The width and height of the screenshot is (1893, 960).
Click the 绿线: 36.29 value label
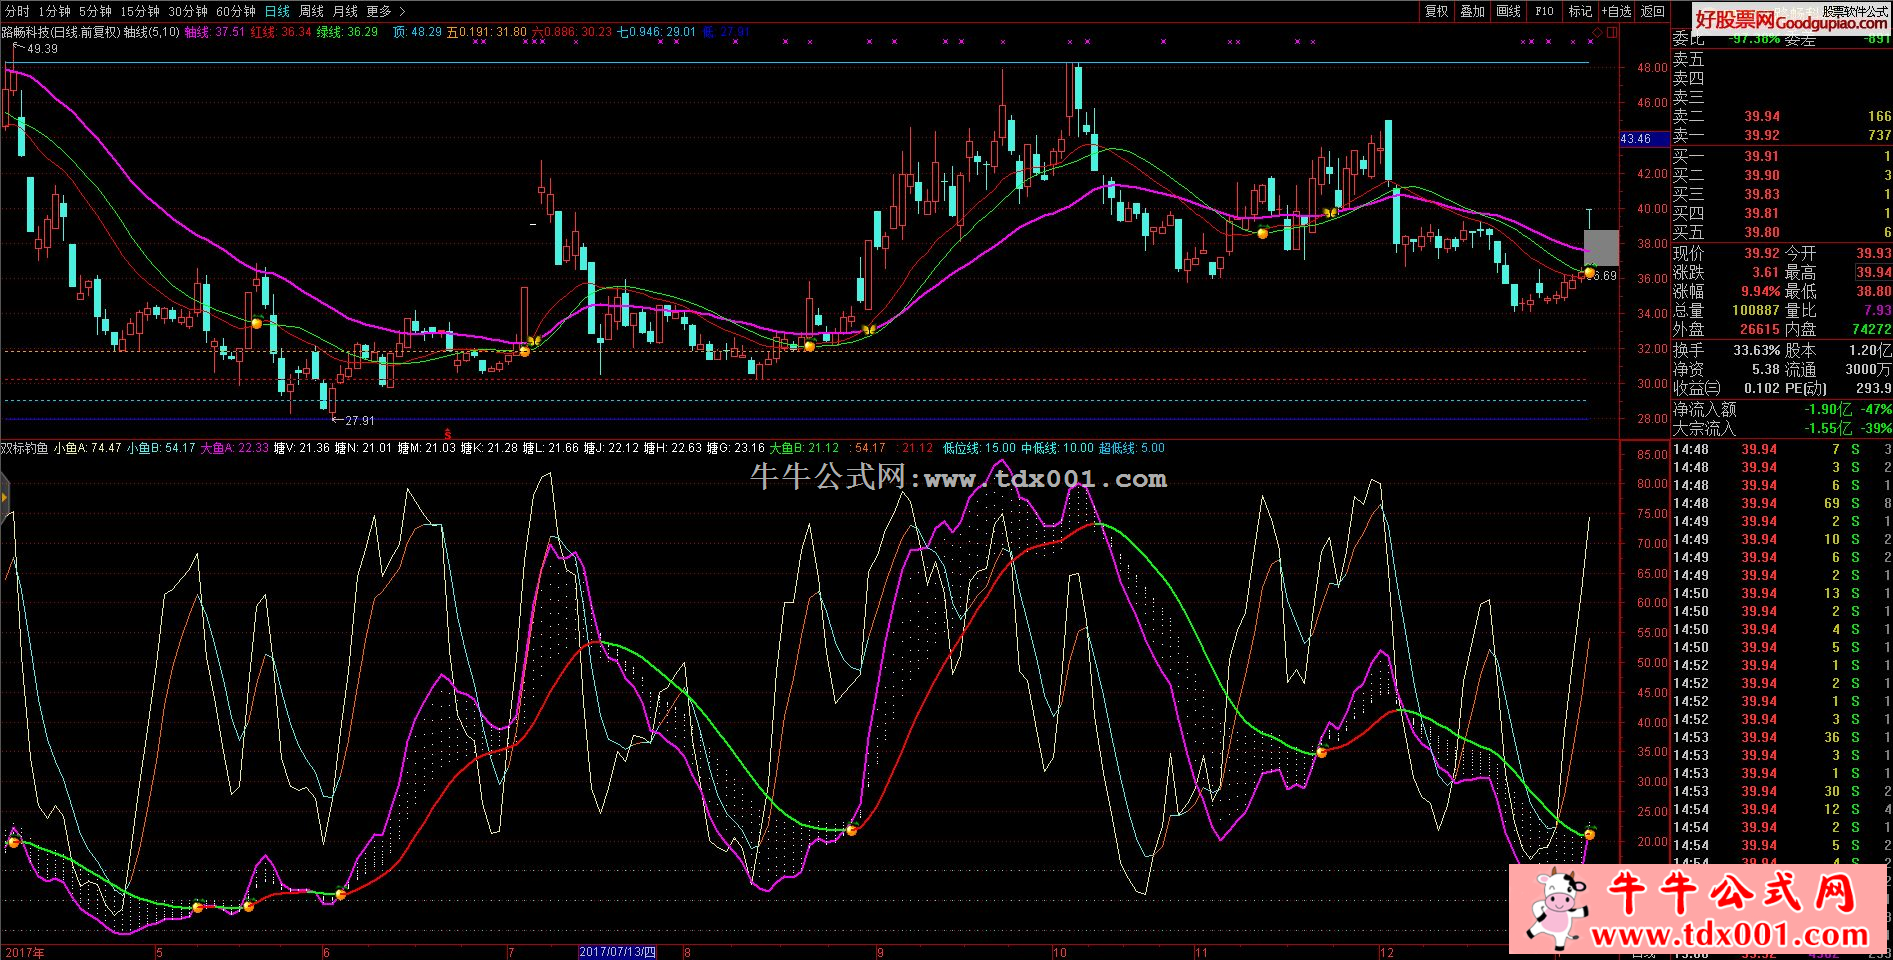[347, 32]
